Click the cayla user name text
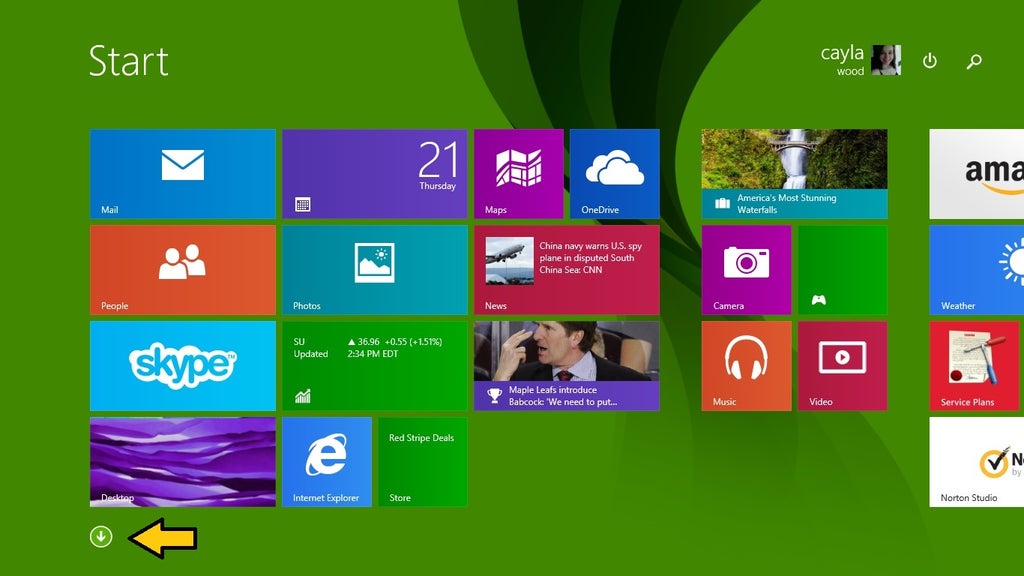The width and height of the screenshot is (1024, 576). tap(842, 53)
